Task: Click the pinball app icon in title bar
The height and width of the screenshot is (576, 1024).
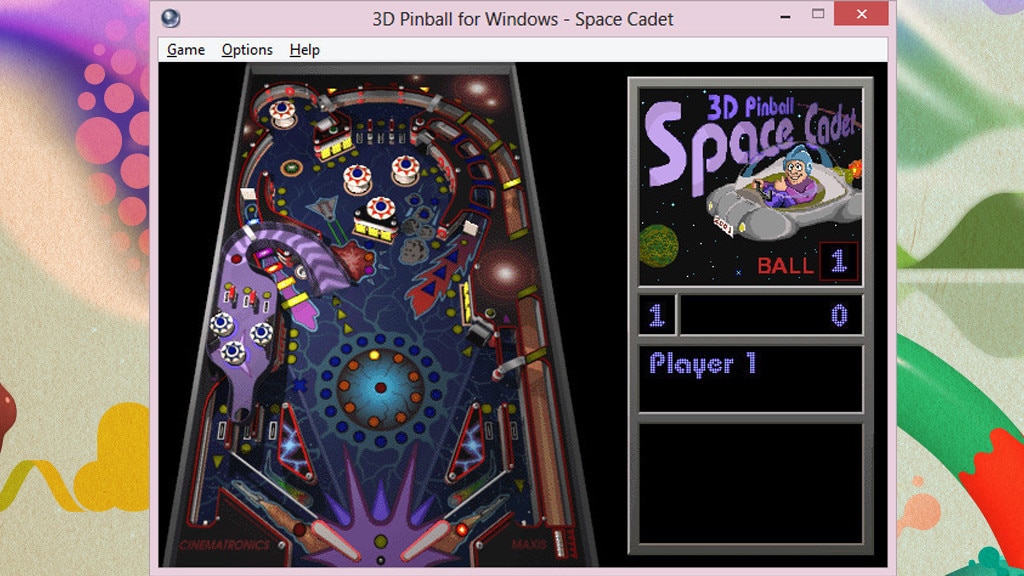Action: click(170, 18)
